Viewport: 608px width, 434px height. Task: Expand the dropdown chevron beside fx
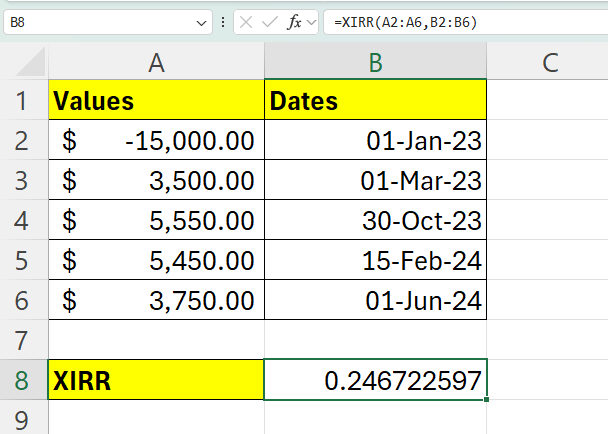[311, 22]
